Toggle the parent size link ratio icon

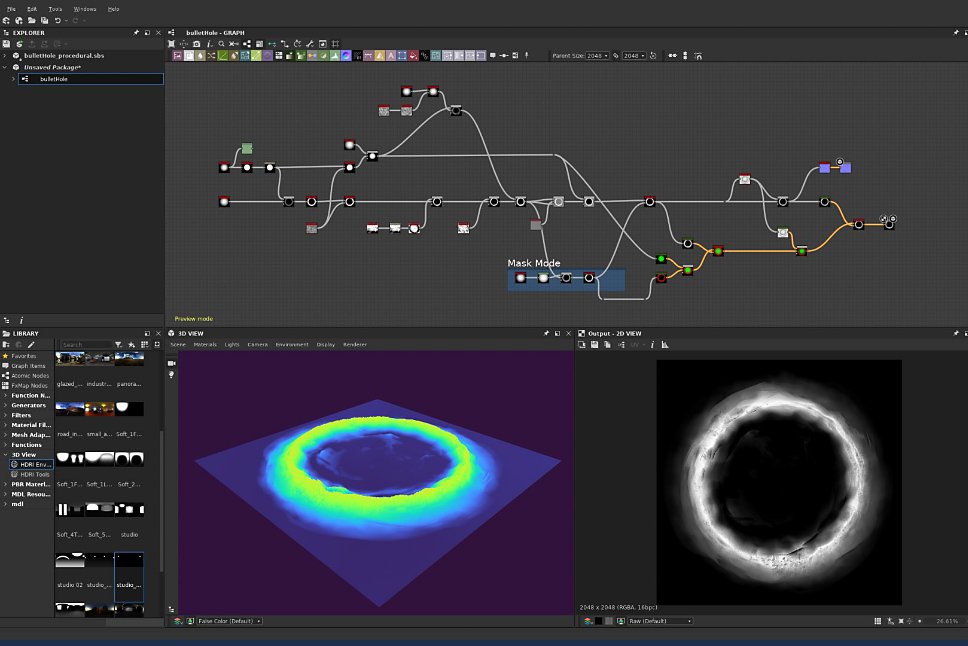point(615,56)
